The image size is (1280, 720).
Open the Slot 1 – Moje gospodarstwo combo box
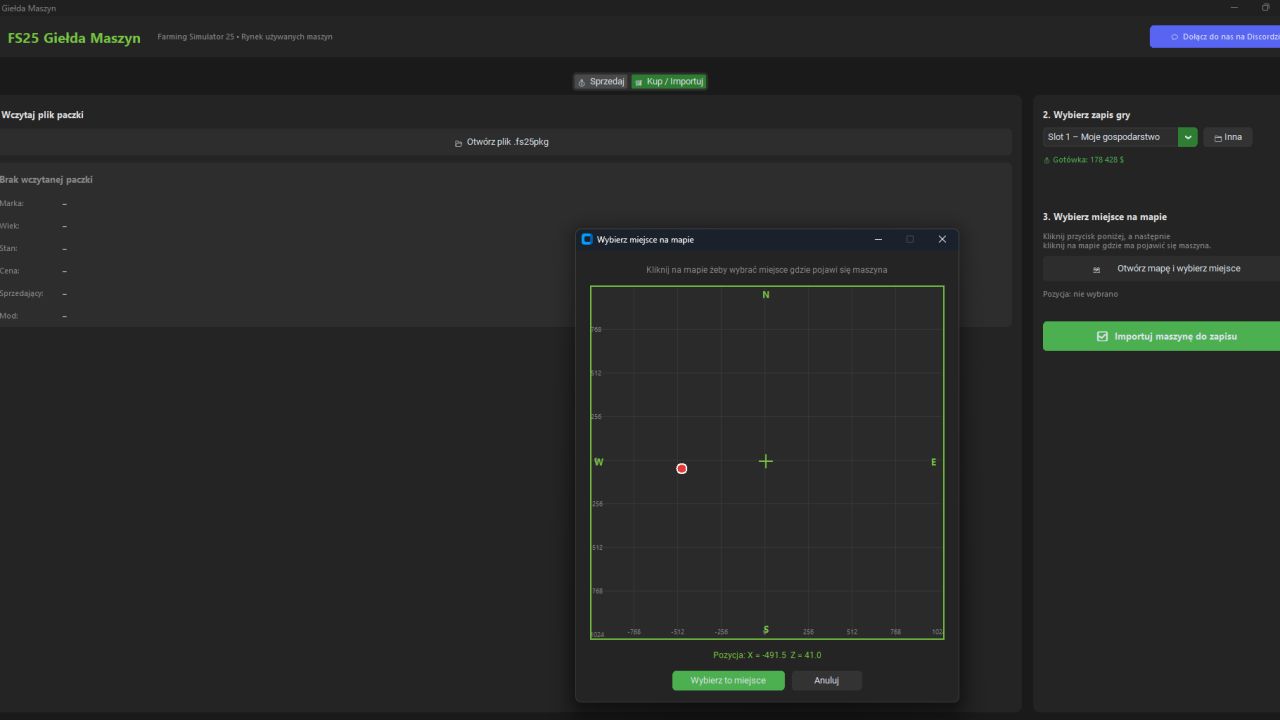[x=1119, y=137]
